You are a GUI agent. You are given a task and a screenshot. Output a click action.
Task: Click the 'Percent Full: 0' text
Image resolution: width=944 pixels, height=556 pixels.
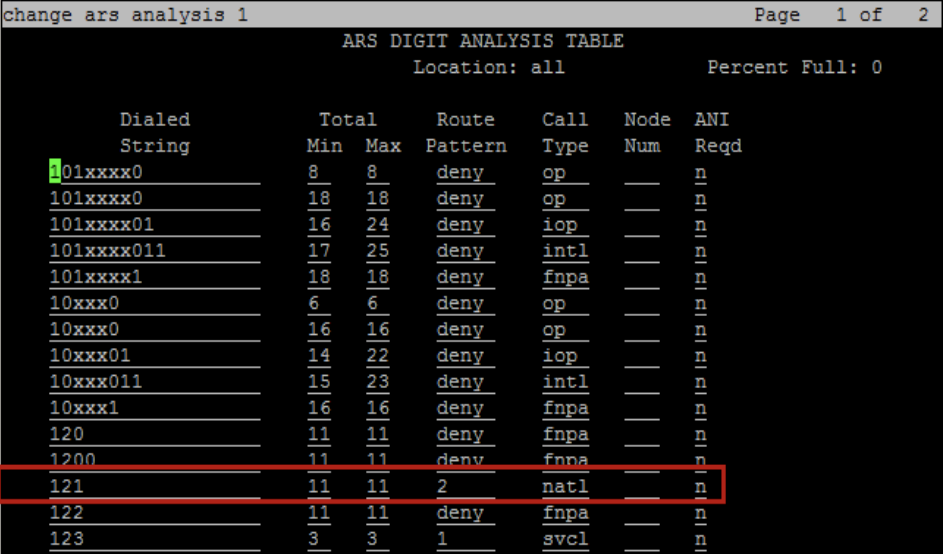click(x=795, y=67)
